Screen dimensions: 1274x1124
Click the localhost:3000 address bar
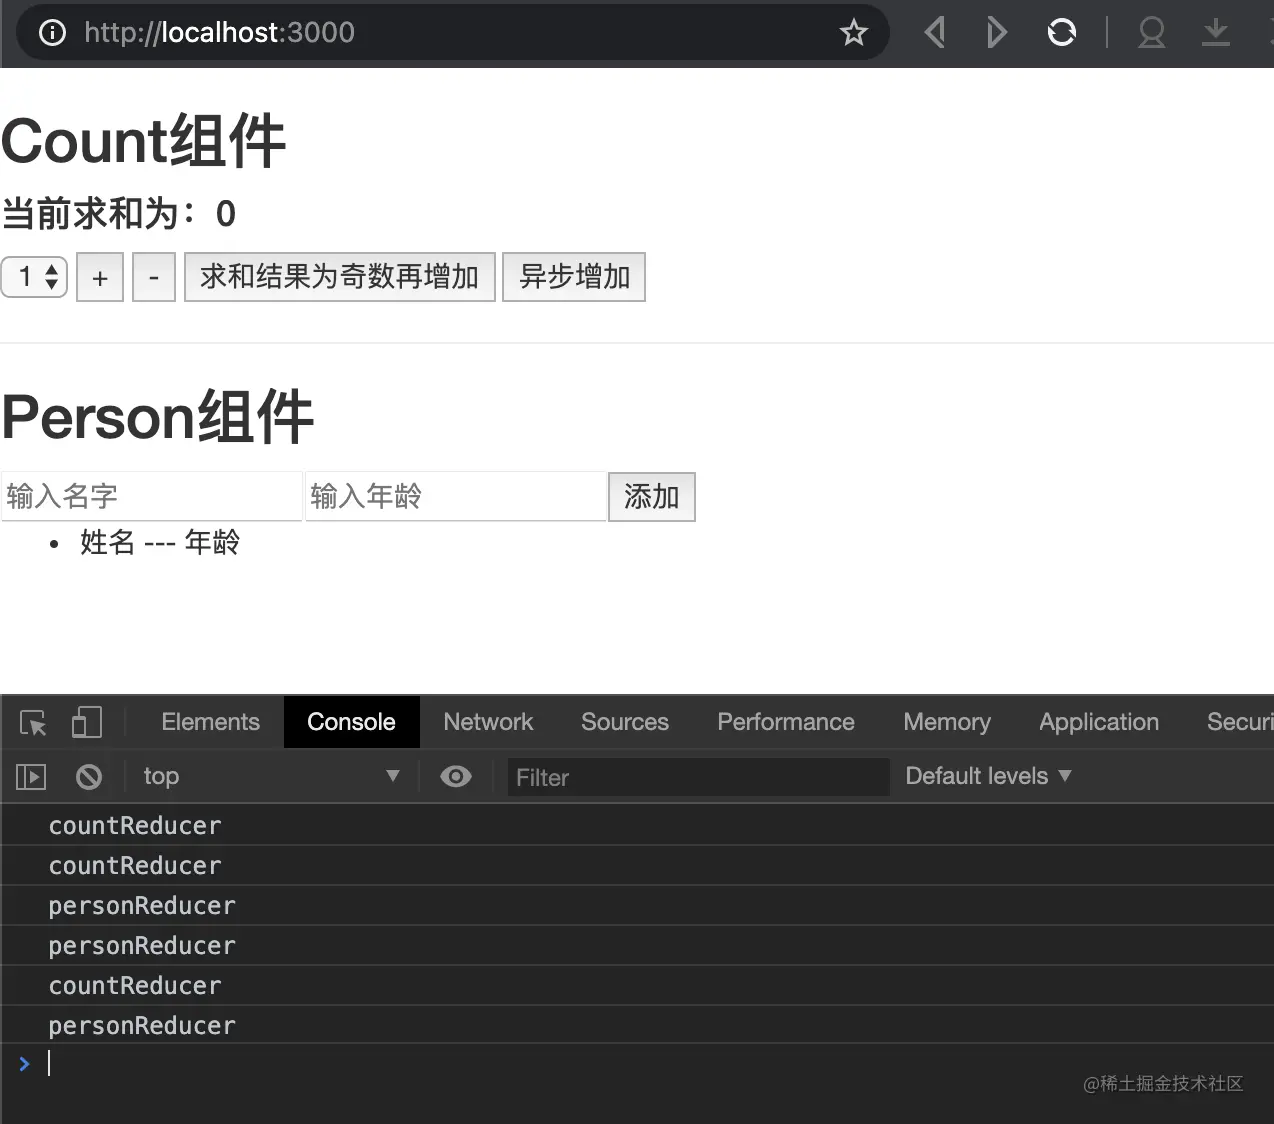(x=452, y=33)
